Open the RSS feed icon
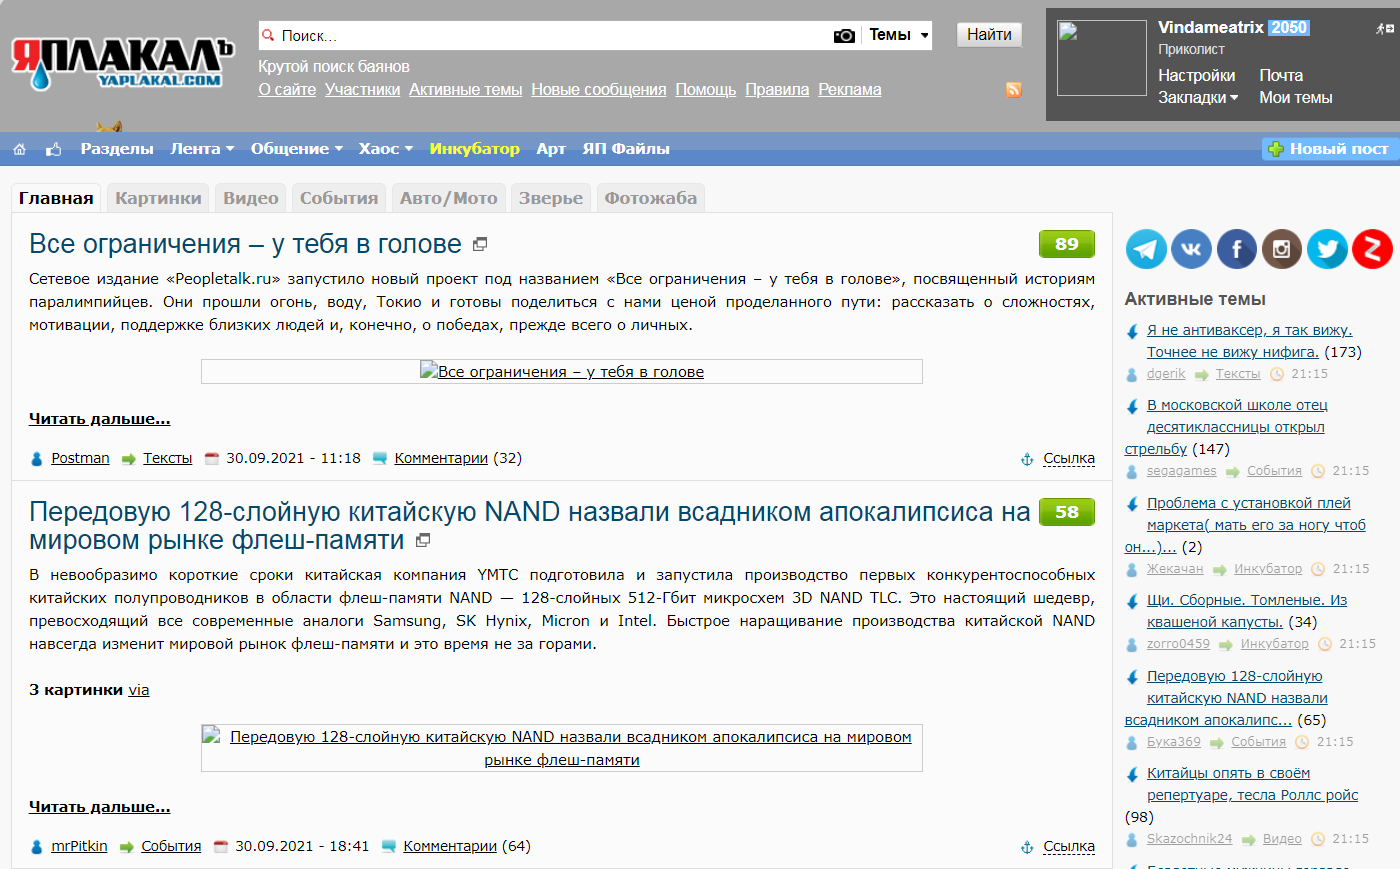1400x869 pixels. tap(1014, 90)
